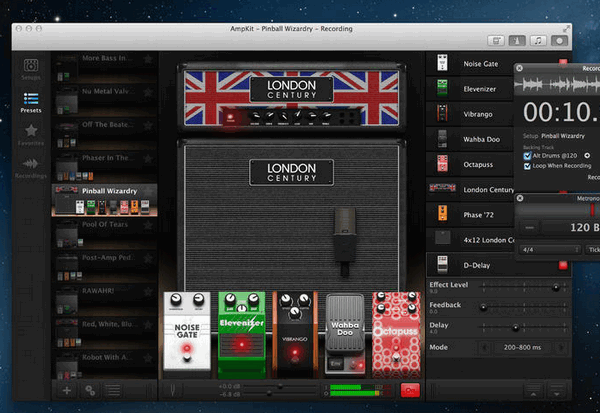The image size is (600, 413).
Task: Click the music note toolbar button
Action: 538,41
